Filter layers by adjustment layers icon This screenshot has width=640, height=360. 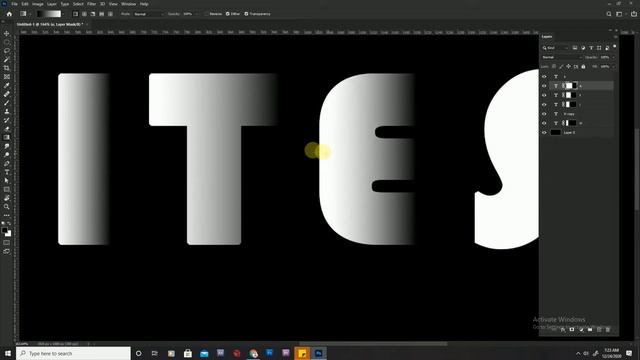click(x=583, y=48)
